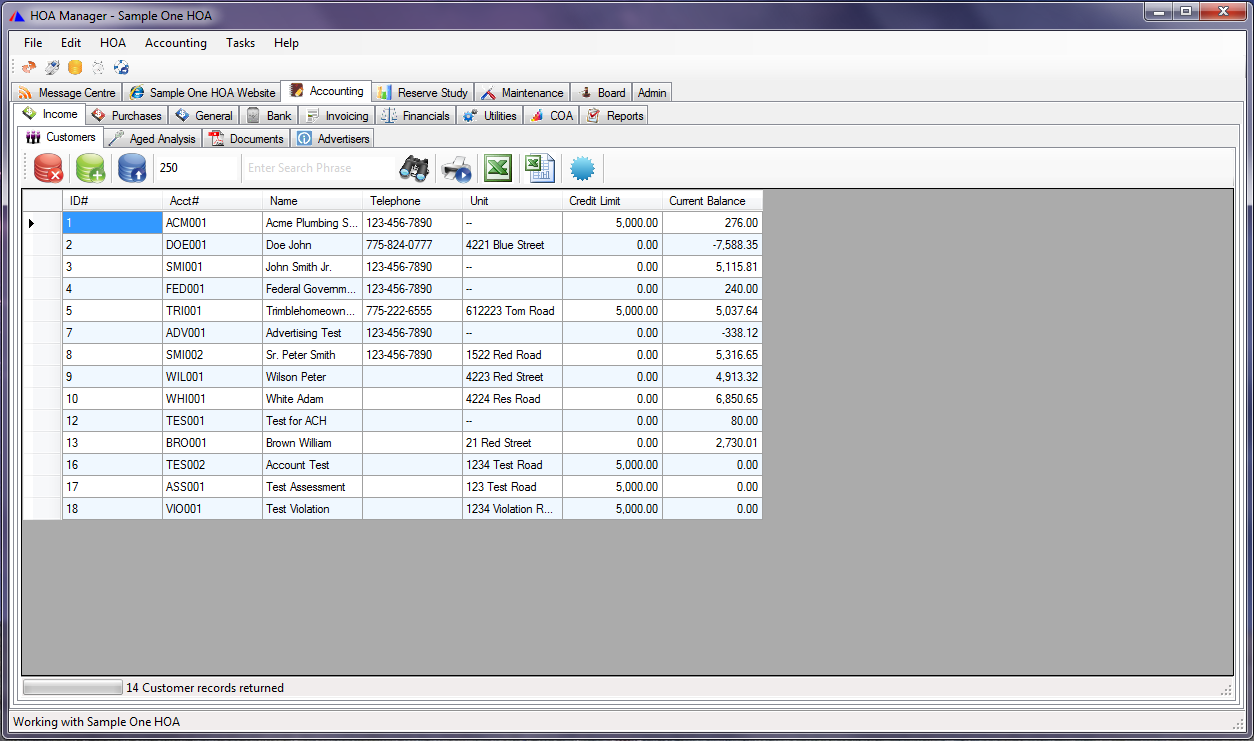Click the blue upload database icon
The width and height of the screenshot is (1254, 741).
tap(131, 168)
